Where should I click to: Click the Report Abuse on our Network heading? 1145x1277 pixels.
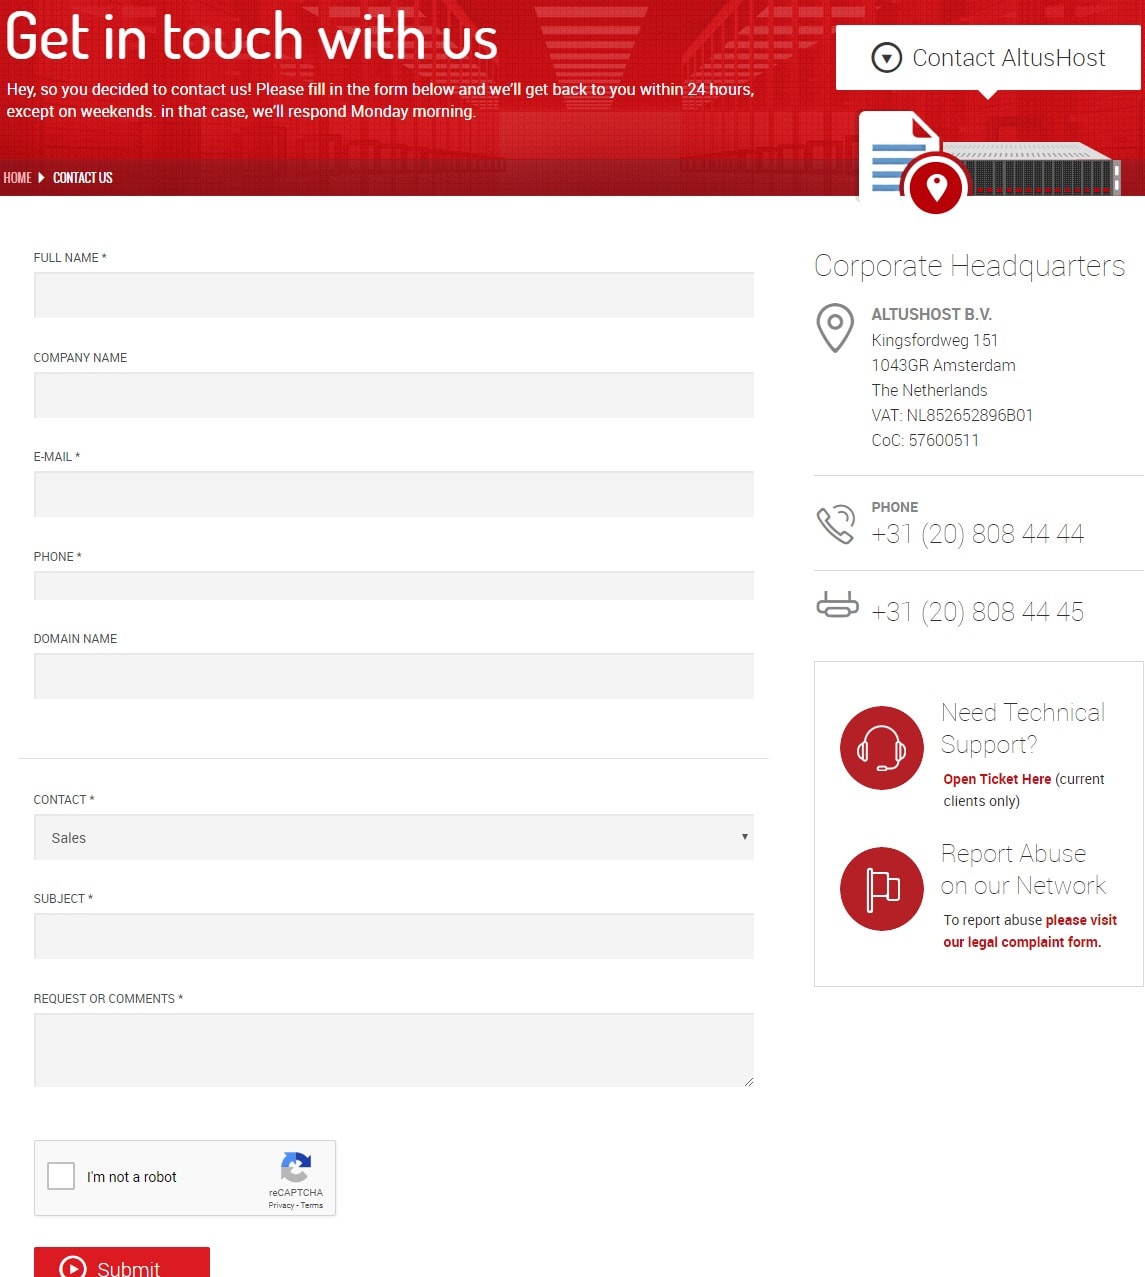tap(1023, 869)
